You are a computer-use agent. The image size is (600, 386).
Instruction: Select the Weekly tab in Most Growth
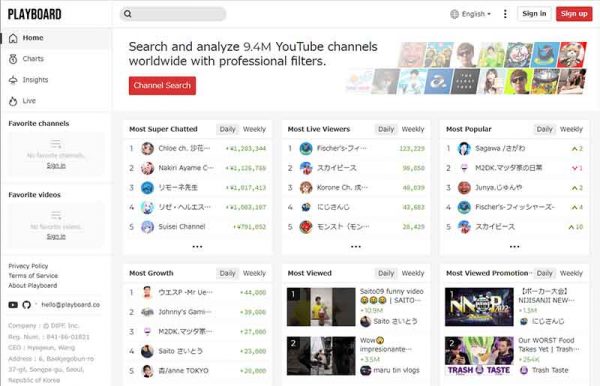click(254, 274)
